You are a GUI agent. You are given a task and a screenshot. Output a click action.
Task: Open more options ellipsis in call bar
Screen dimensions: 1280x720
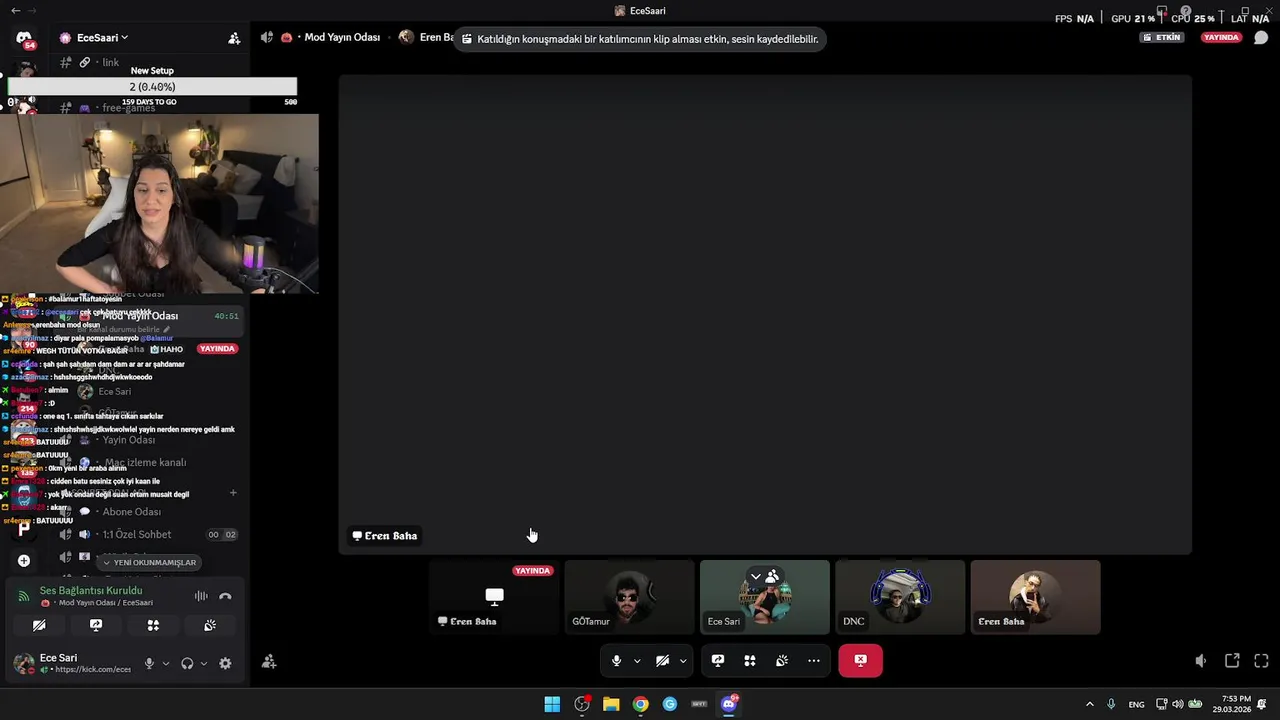click(814, 660)
